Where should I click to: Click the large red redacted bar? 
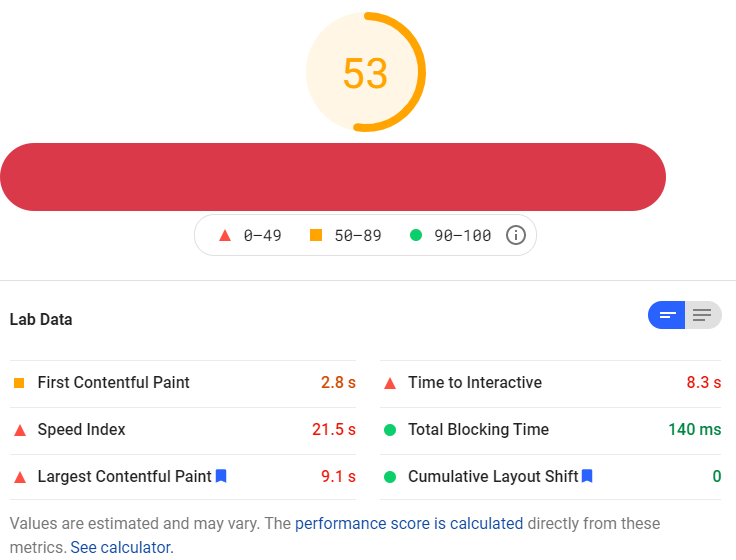click(333, 177)
